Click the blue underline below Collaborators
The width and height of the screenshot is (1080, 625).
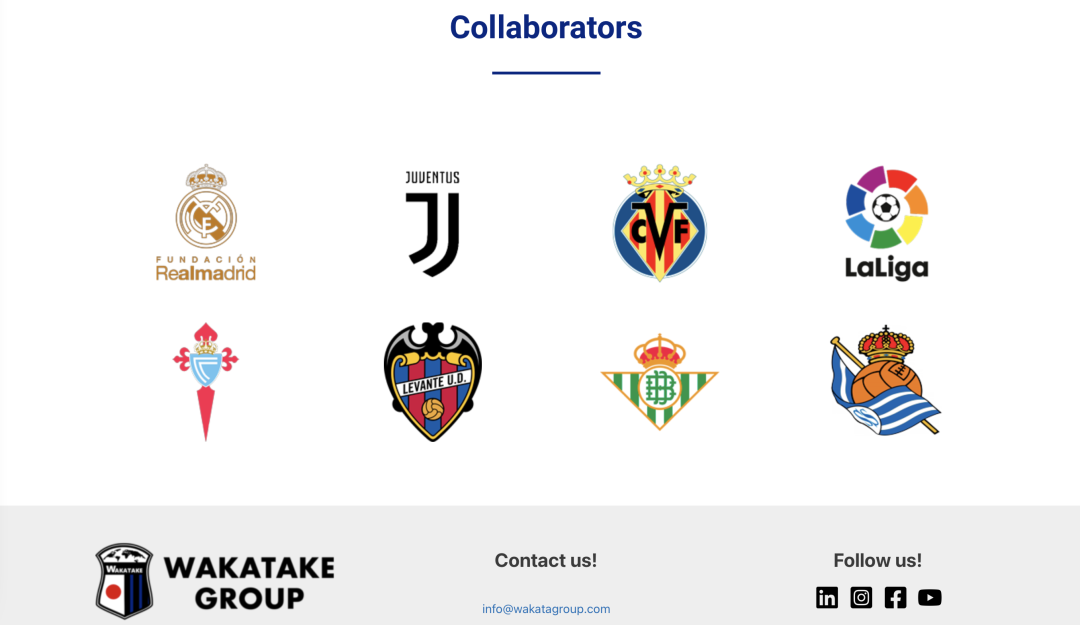[x=546, y=72]
